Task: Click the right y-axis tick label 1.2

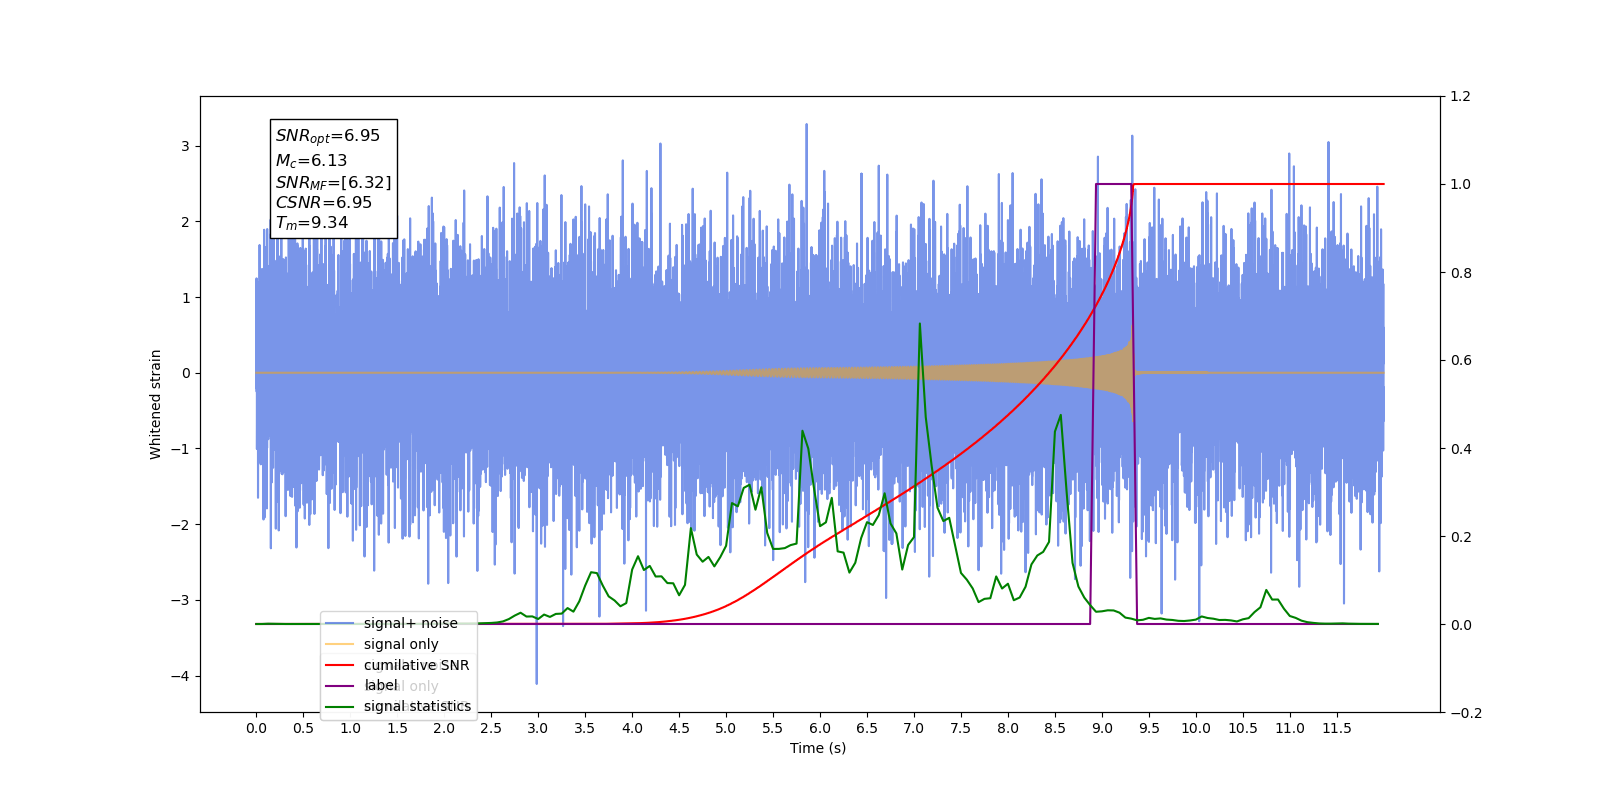Action: coord(1460,97)
